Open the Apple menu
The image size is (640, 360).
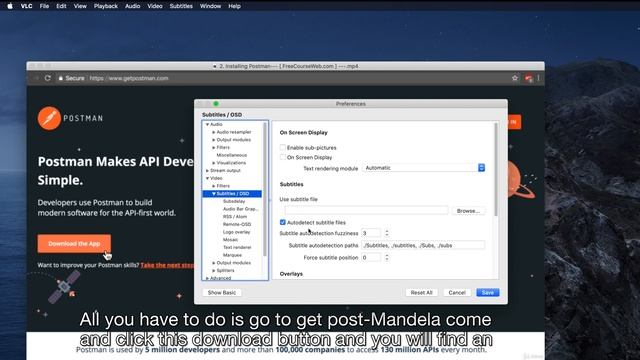[10, 6]
